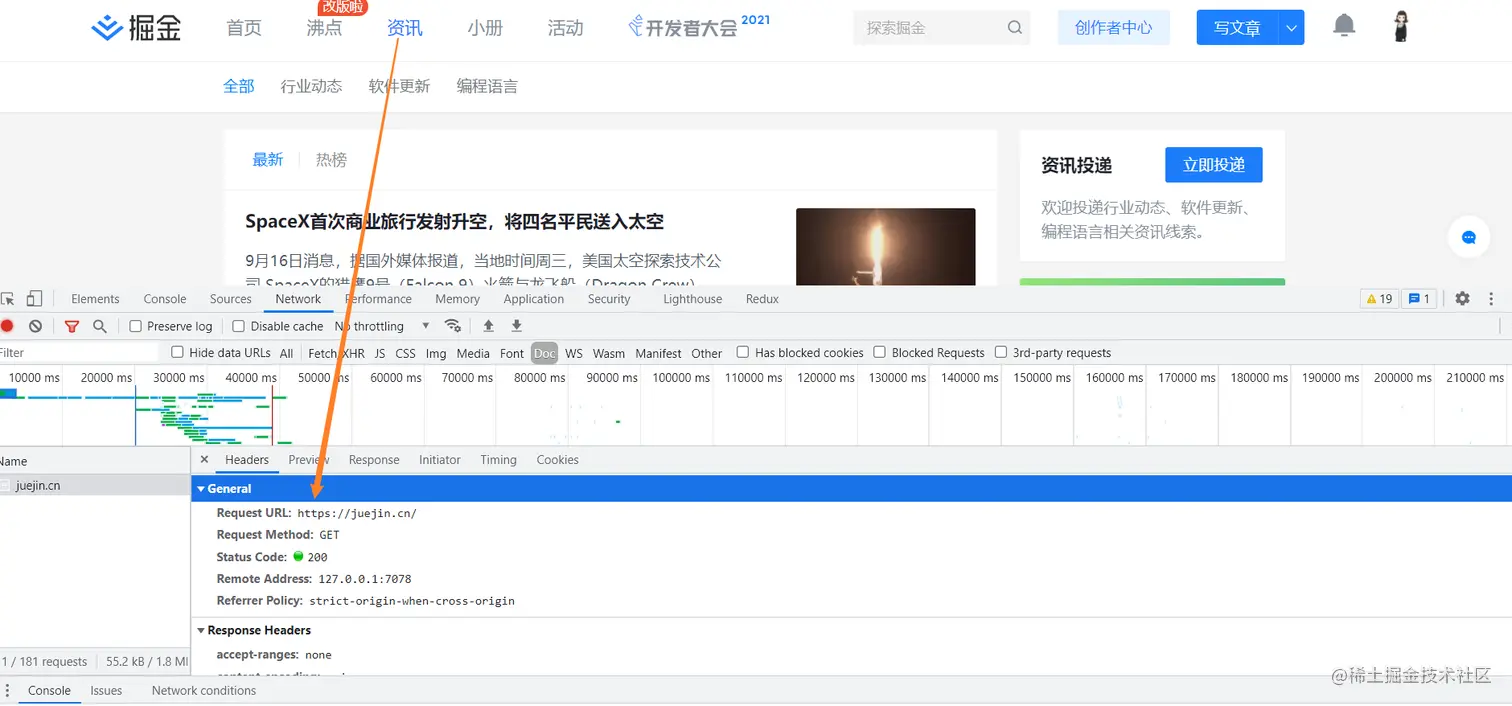Open the 开发者大会 2021 link
The height and width of the screenshot is (706, 1512).
click(699, 26)
